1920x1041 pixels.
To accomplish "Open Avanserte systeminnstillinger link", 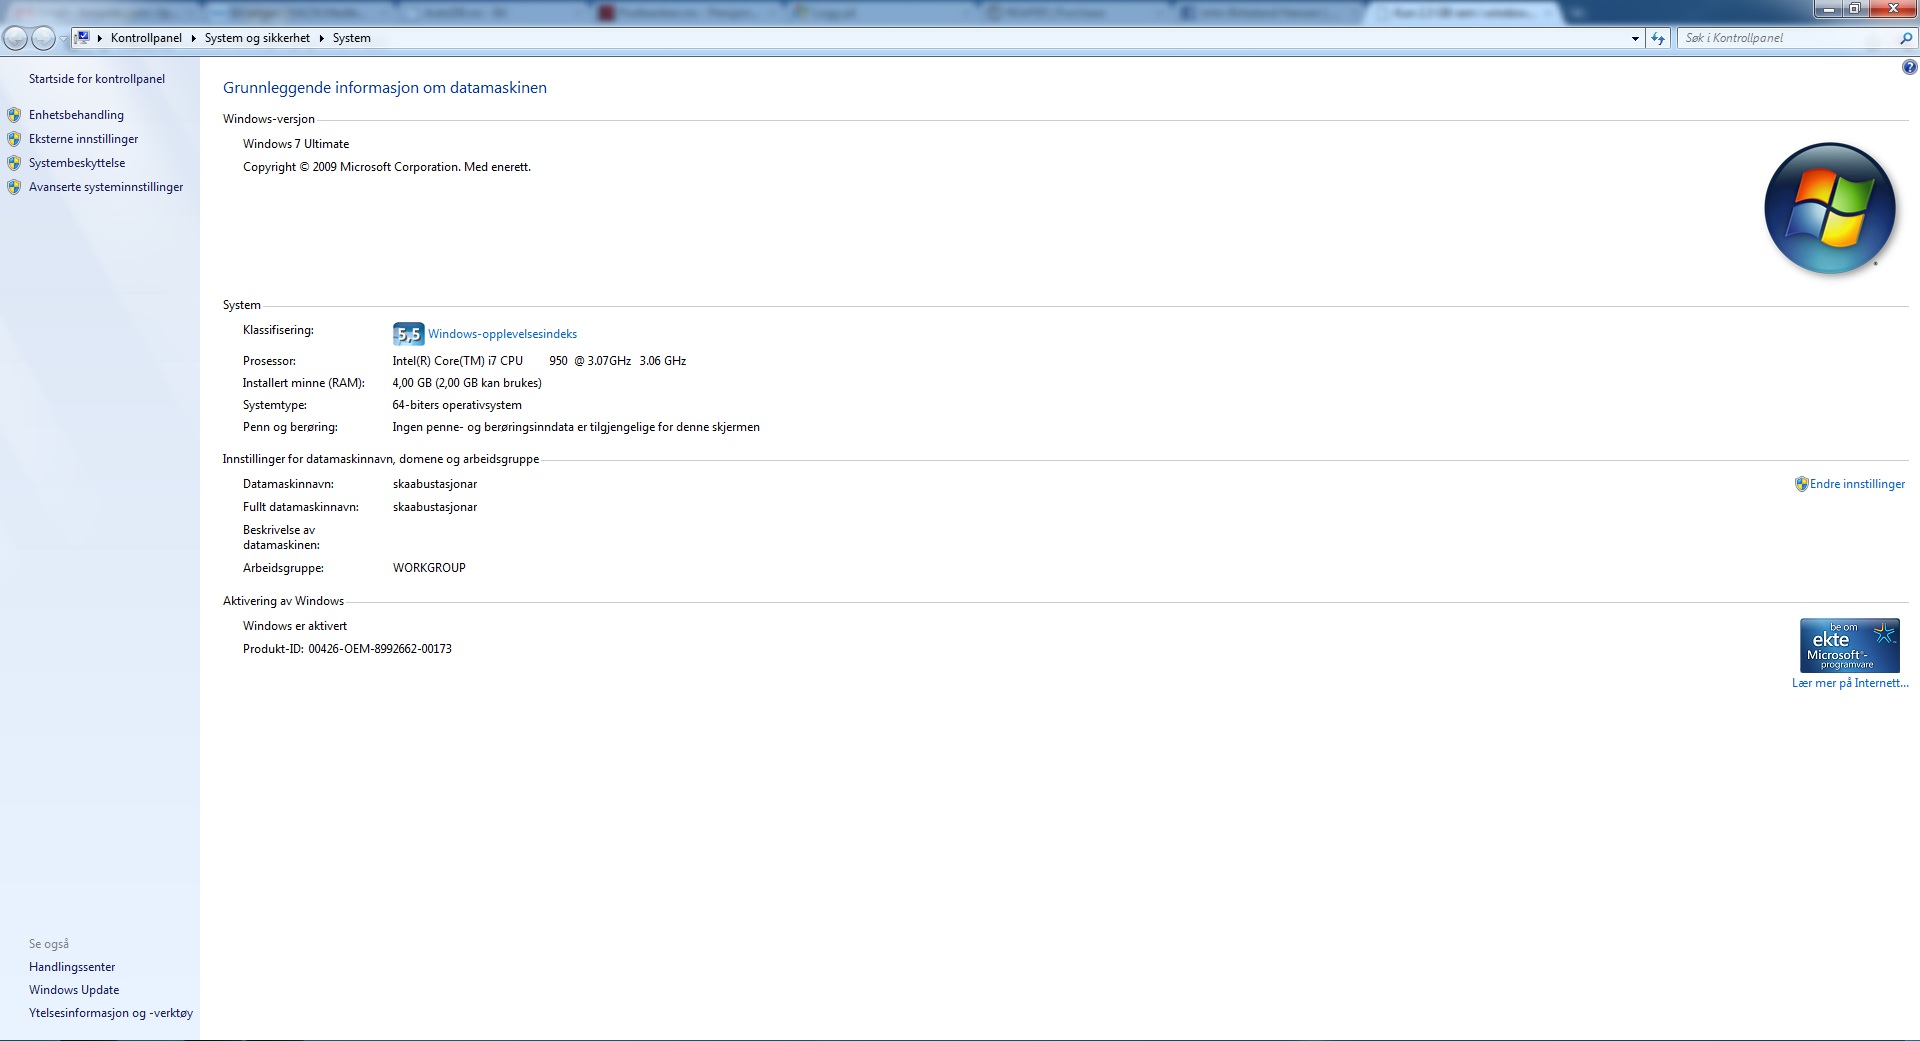I will [106, 187].
